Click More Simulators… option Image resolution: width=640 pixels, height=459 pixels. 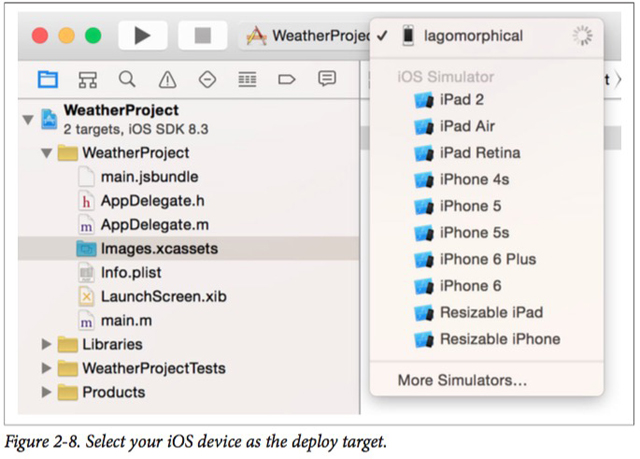[x=461, y=380]
